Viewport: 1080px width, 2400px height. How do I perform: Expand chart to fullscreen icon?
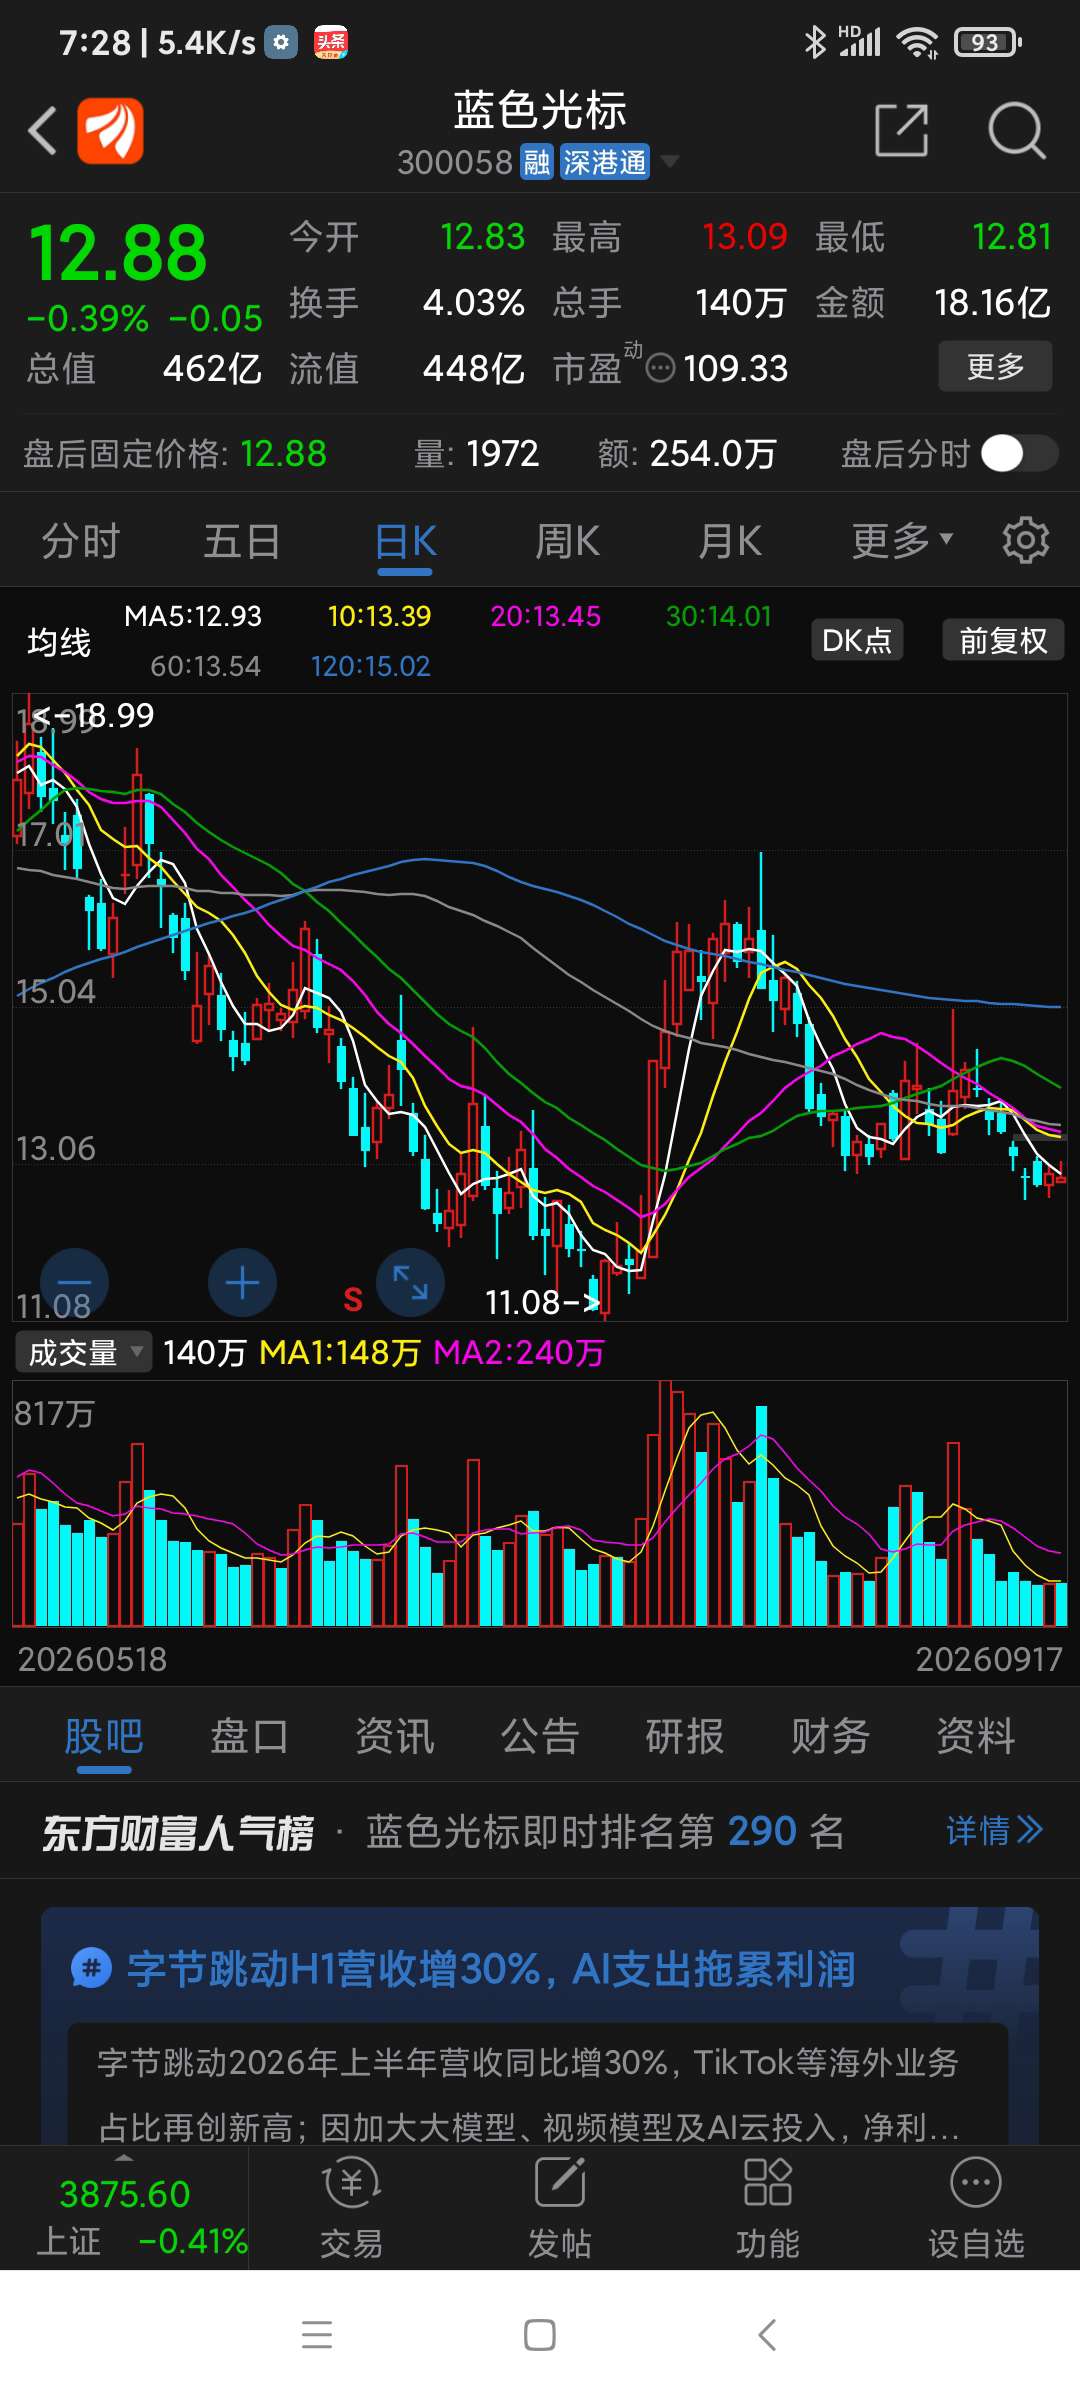pos(410,1282)
